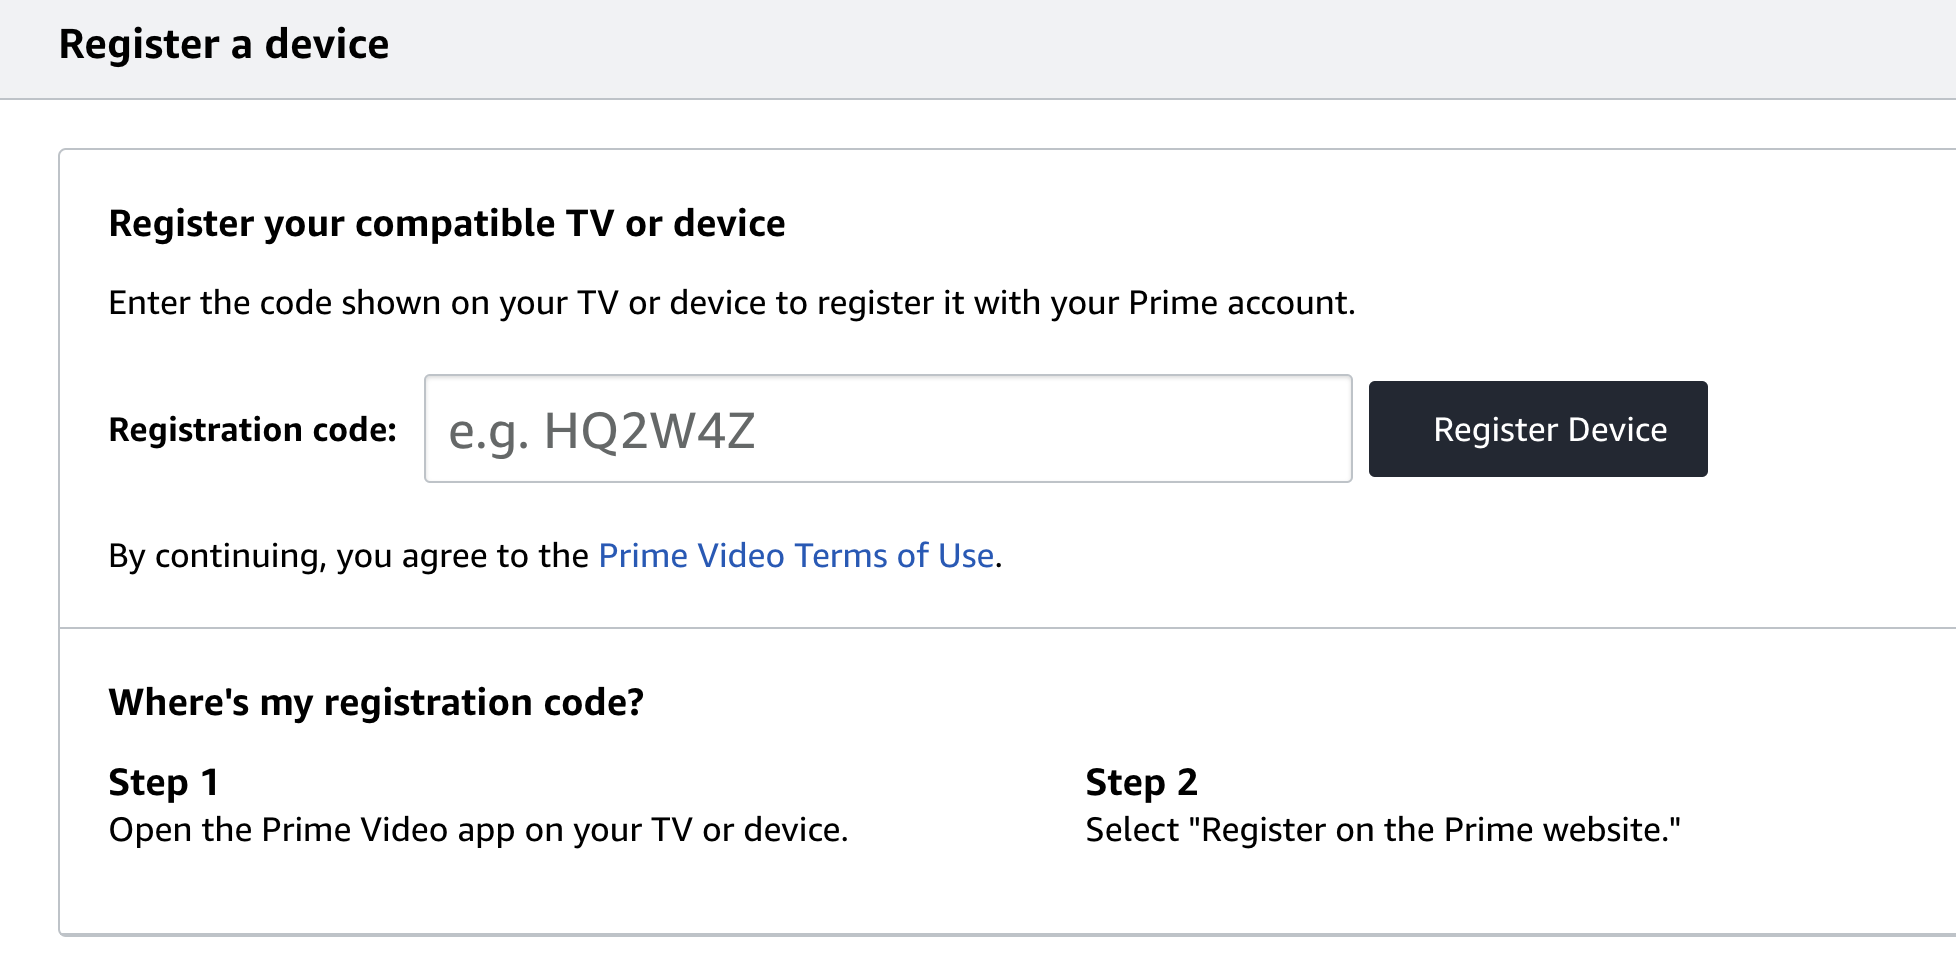Click "Where's my registration code?" heading
Viewport: 1956px width, 966px height.
376,703
